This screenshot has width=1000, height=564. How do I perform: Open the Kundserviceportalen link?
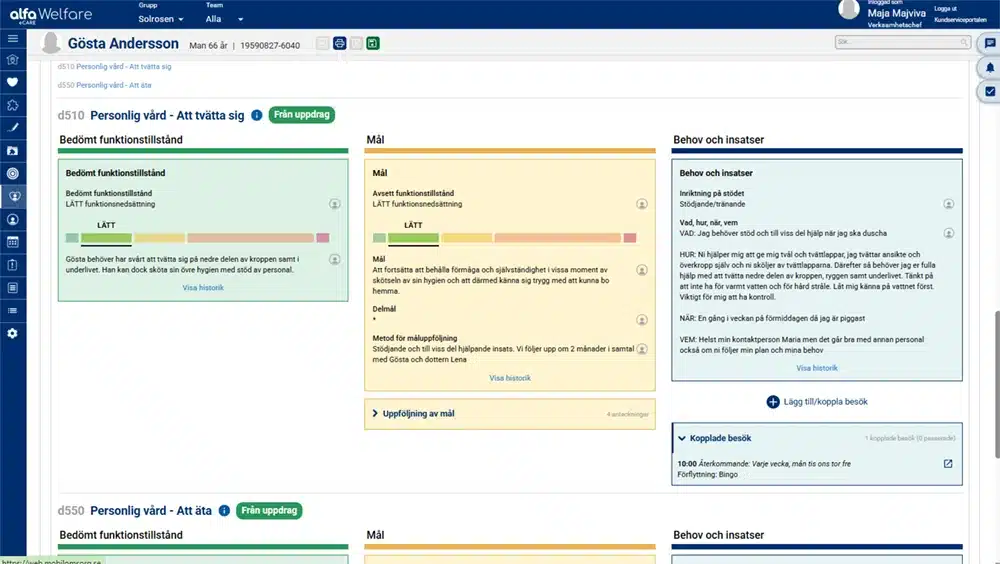[x=960, y=20]
